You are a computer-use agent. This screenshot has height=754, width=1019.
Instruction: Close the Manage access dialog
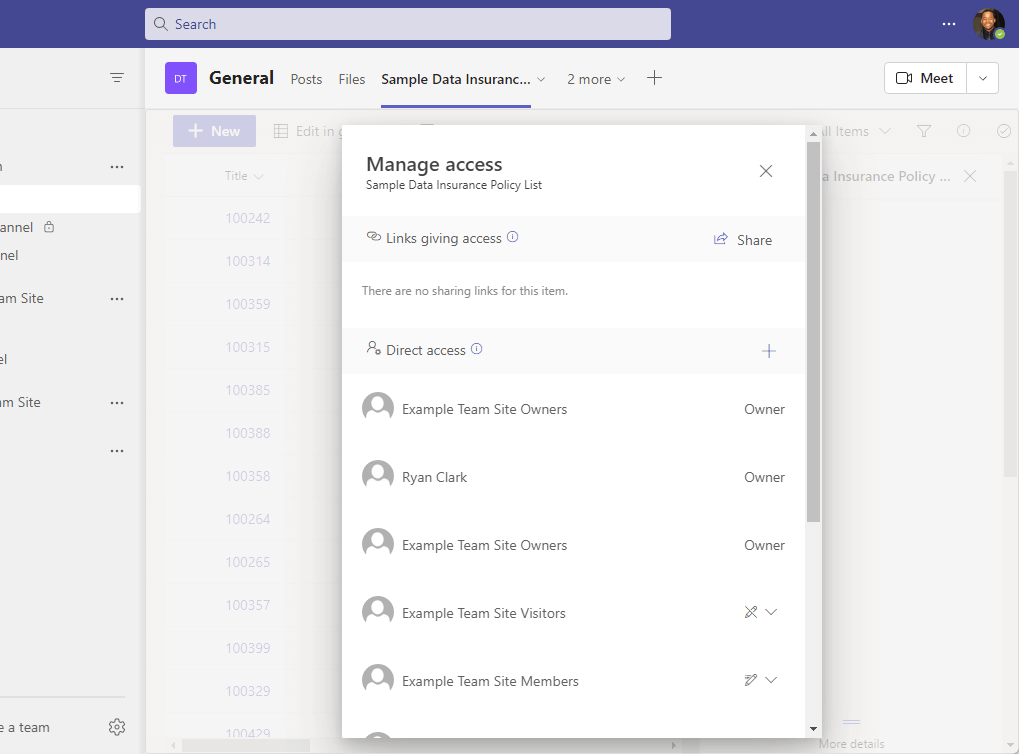pyautogui.click(x=766, y=171)
